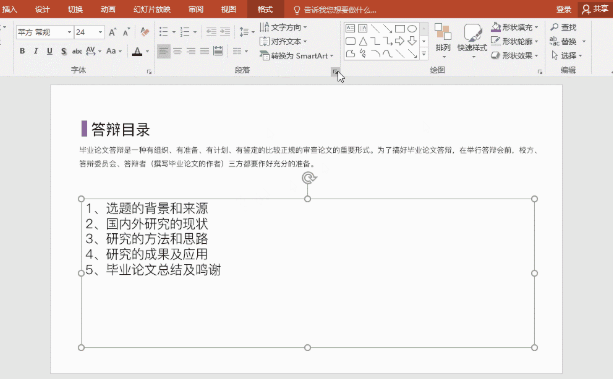Select the curve shape
The width and height of the screenshot is (613, 379).
[x=387, y=54]
